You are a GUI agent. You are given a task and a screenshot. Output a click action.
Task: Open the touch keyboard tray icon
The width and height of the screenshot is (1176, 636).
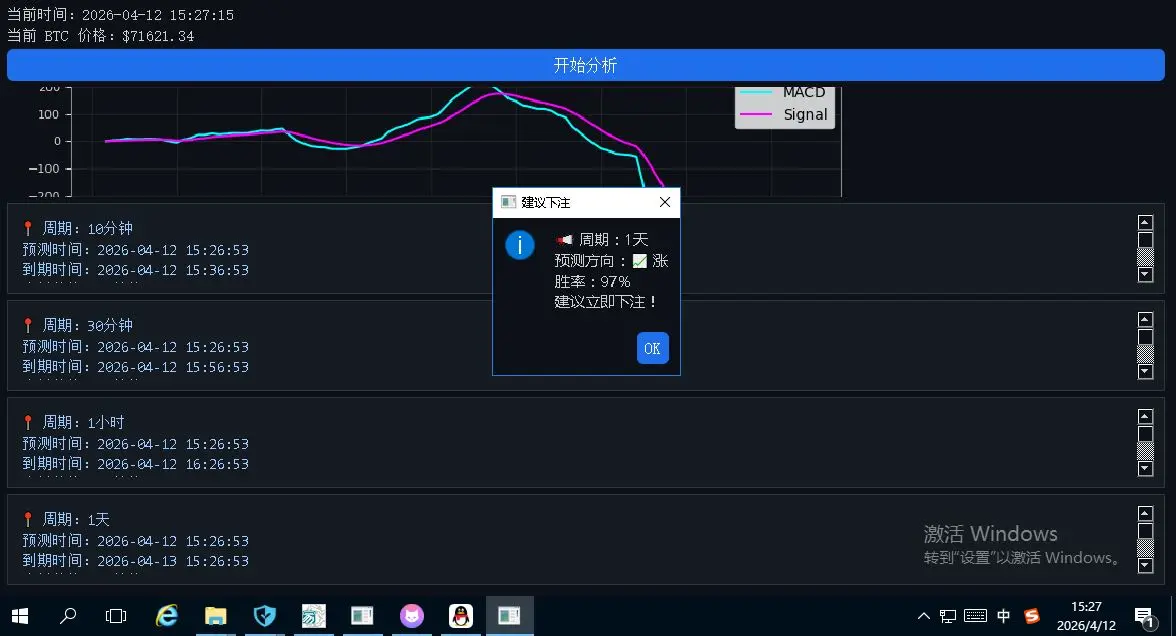(975, 616)
